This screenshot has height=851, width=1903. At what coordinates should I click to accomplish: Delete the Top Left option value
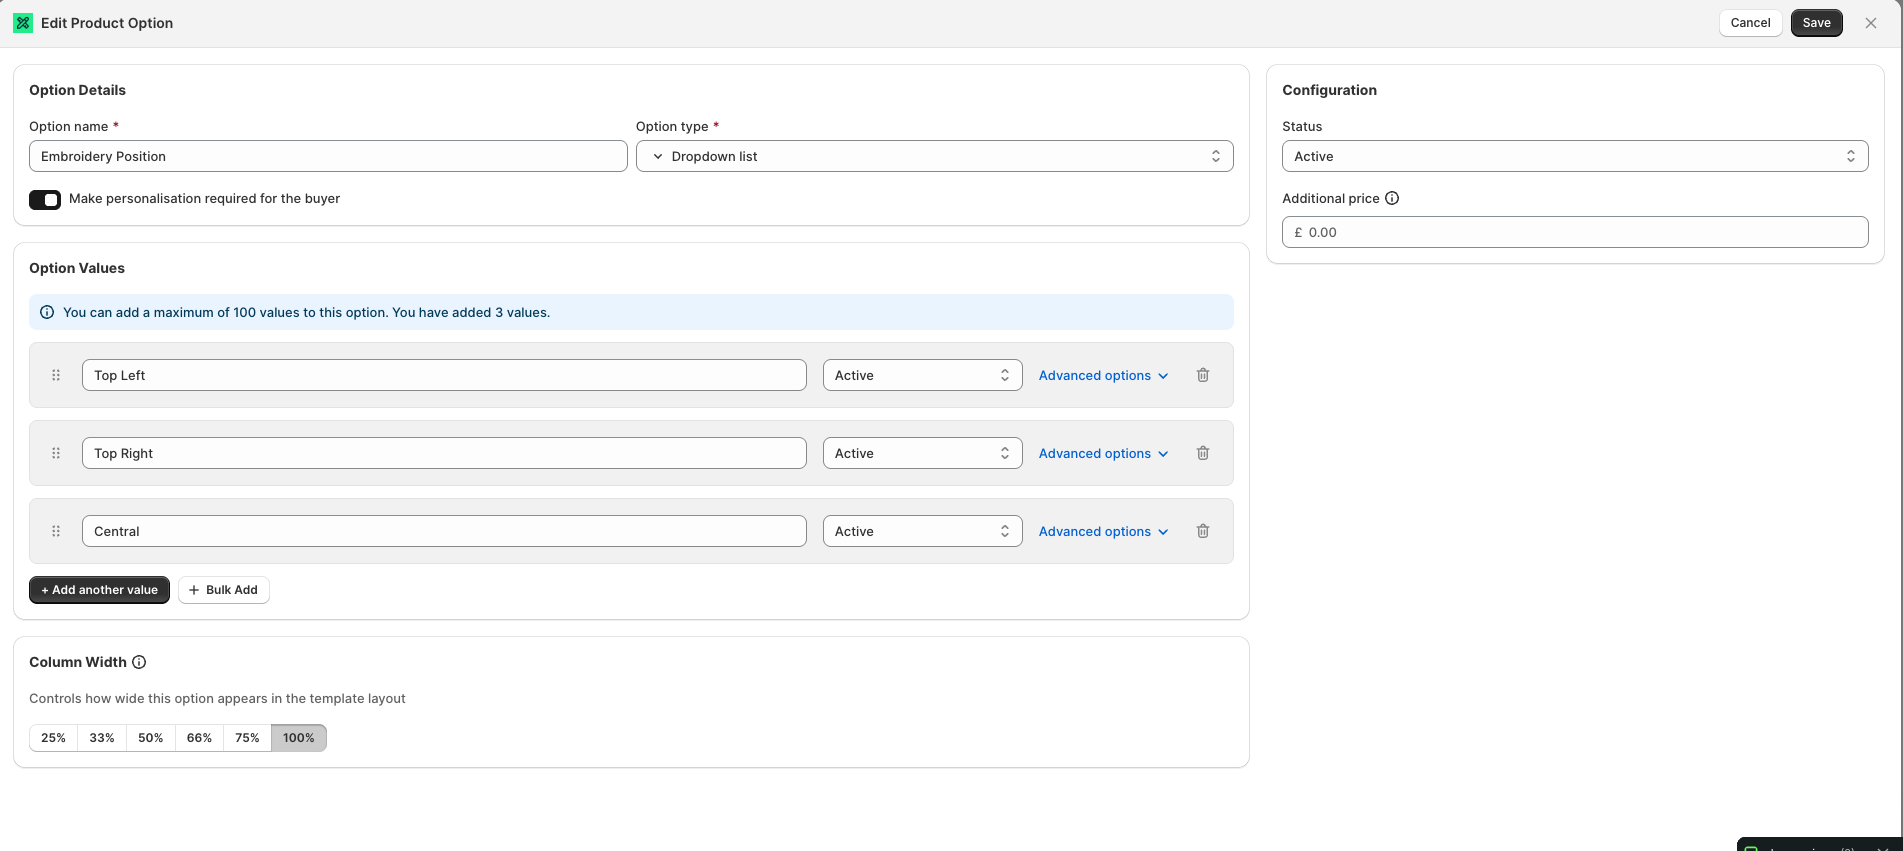coord(1203,375)
